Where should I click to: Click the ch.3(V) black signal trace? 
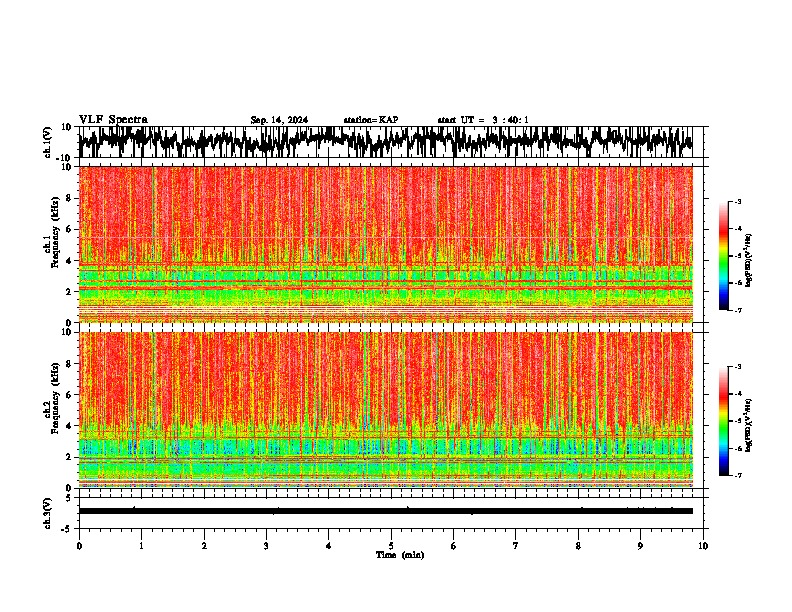click(x=386, y=511)
